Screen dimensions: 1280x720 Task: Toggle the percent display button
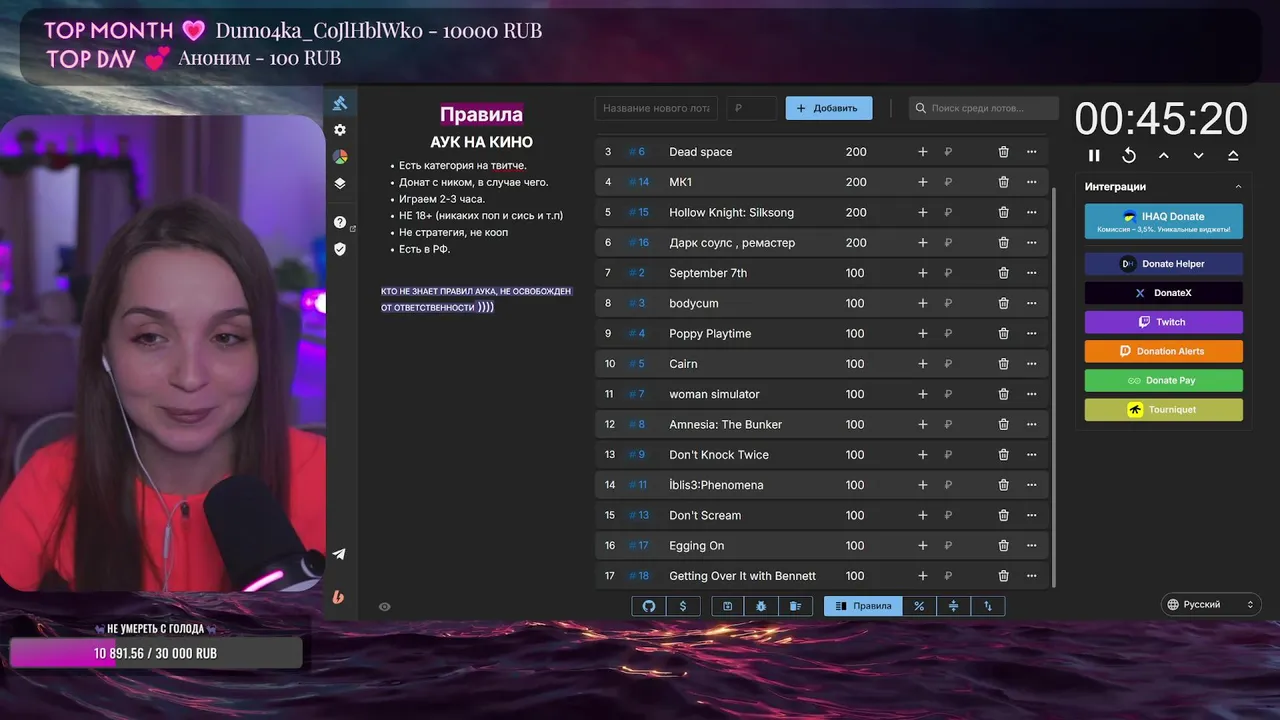click(x=919, y=606)
